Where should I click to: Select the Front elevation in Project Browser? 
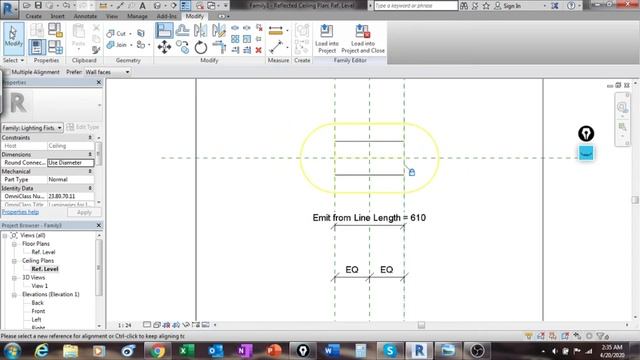tap(38, 311)
